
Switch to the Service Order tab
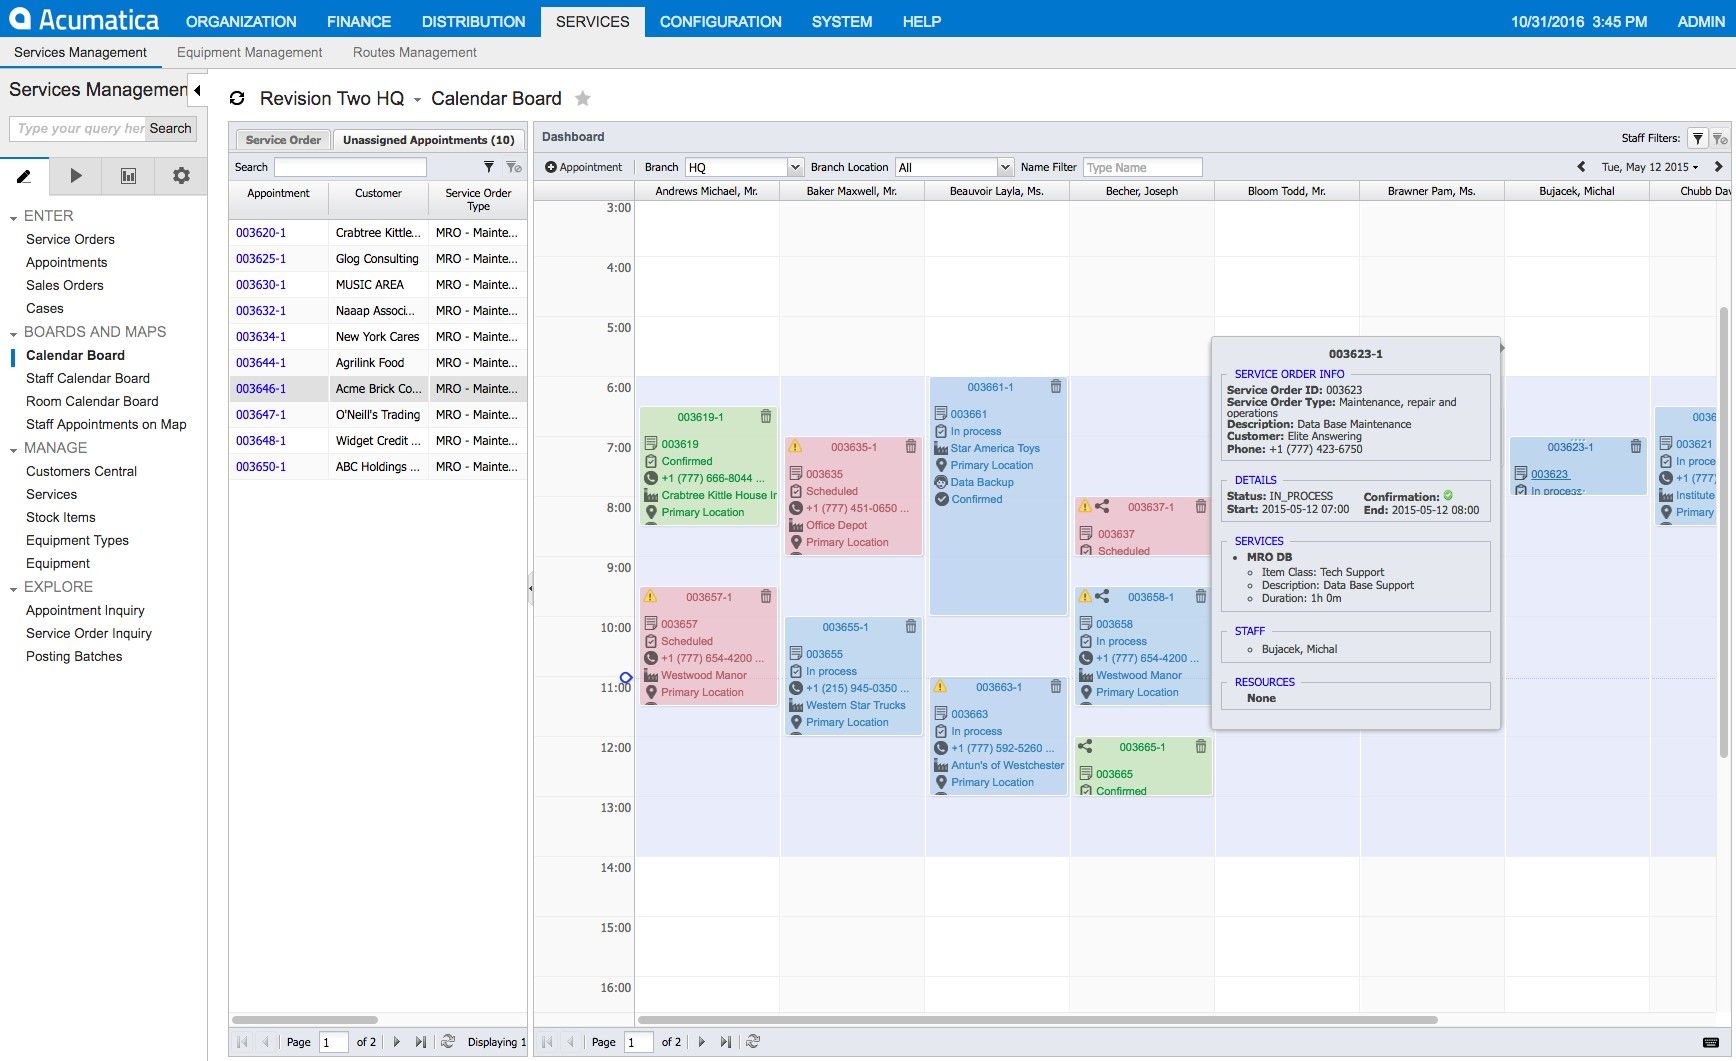[283, 139]
